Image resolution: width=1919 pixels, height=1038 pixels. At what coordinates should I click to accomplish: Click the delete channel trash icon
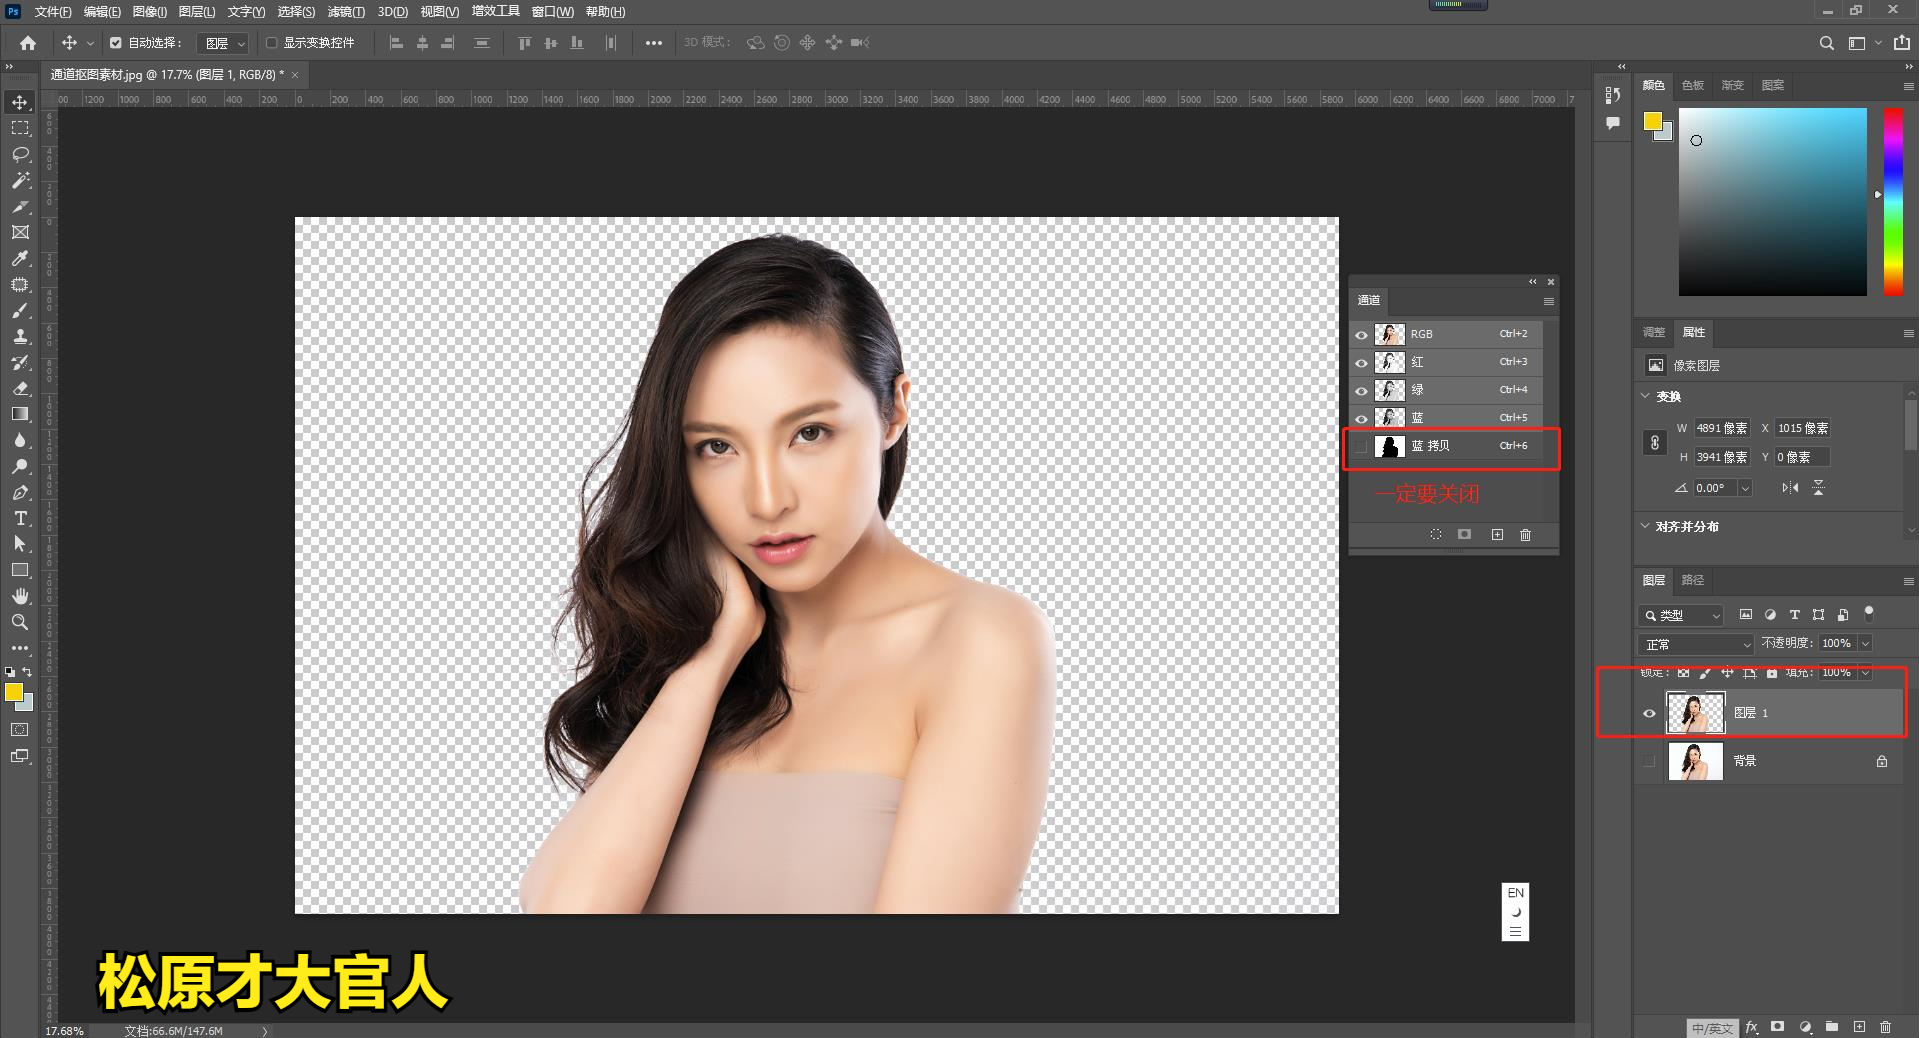click(1525, 535)
